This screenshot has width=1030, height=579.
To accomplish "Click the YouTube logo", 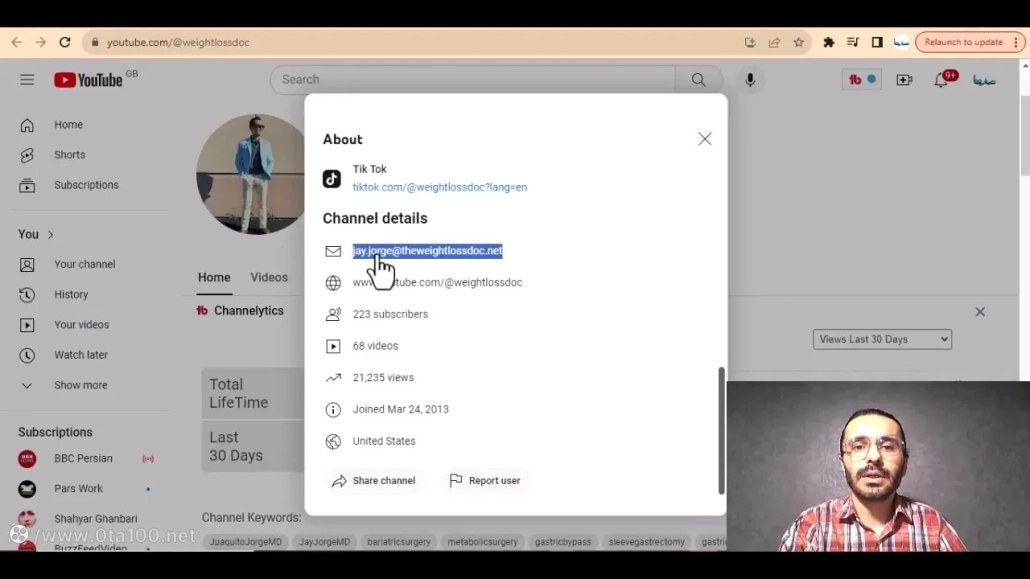I will pos(88,80).
